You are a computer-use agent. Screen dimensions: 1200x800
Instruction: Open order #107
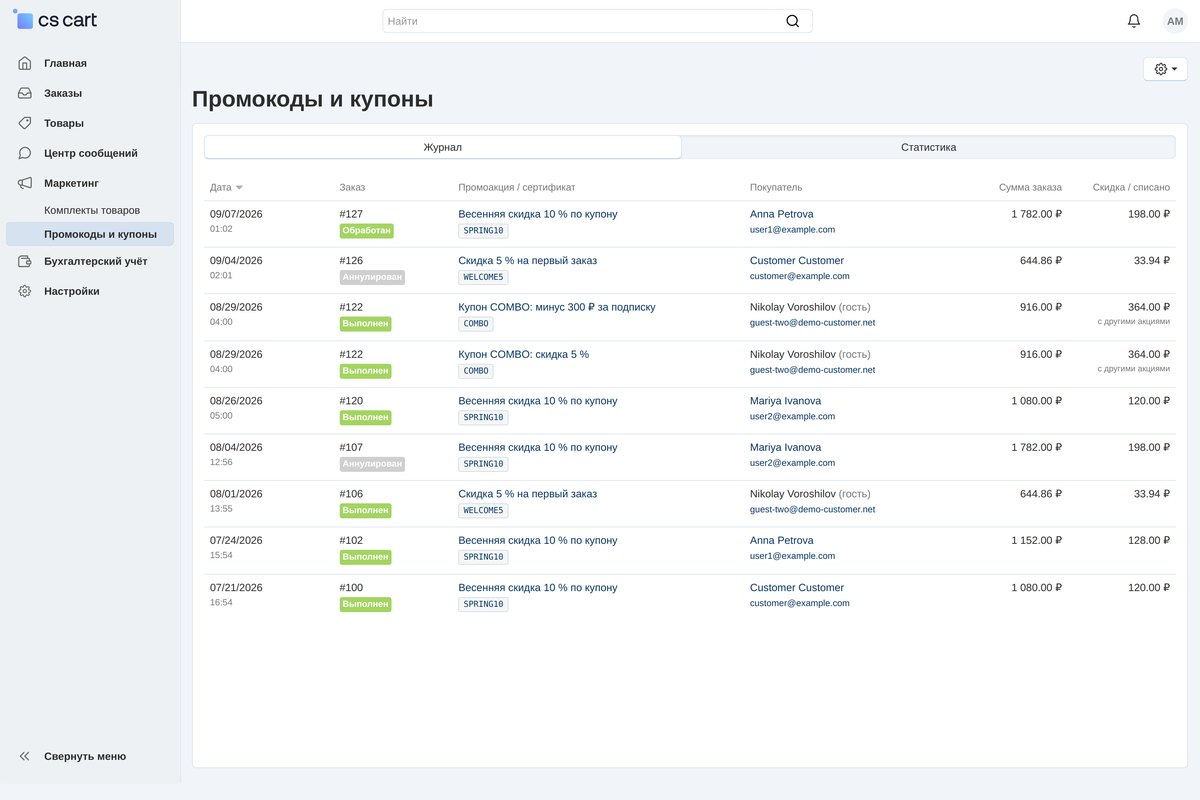351,448
